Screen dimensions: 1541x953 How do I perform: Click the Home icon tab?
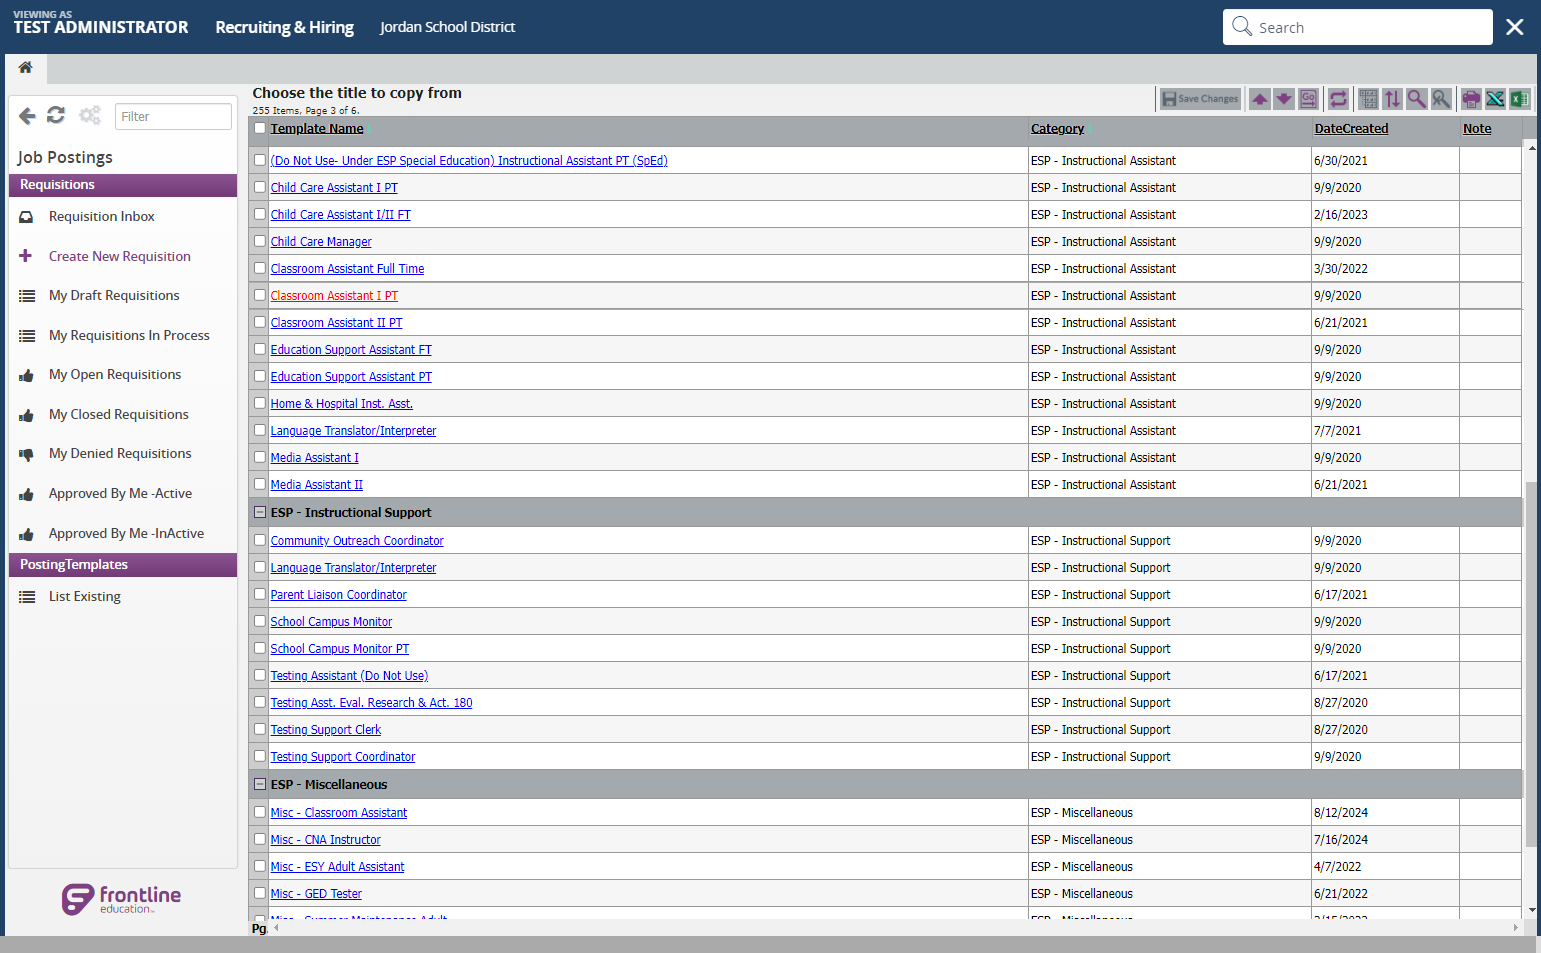click(x=26, y=68)
